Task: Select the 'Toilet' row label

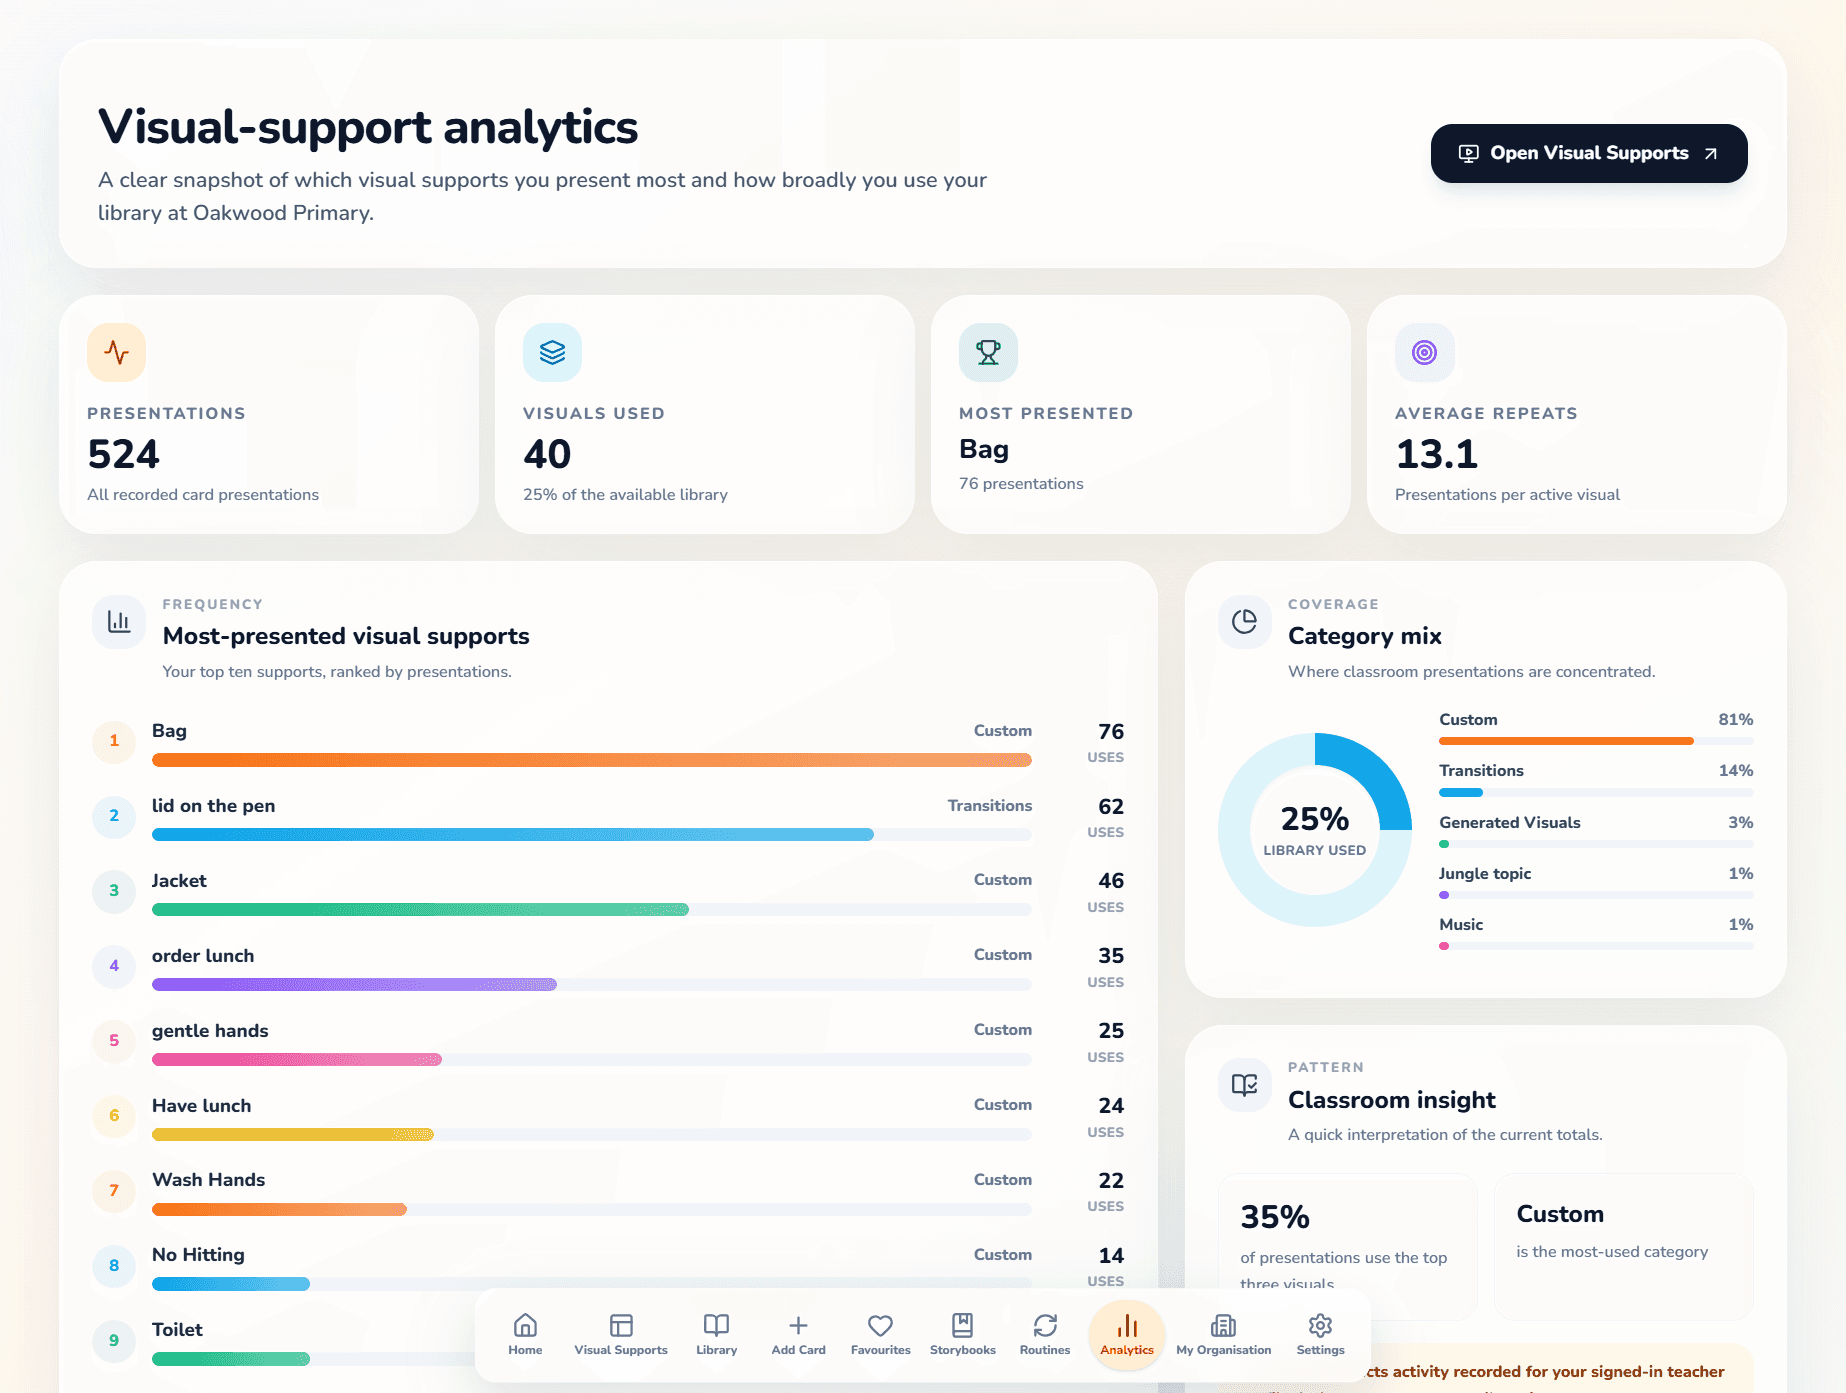Action: pyautogui.click(x=177, y=1330)
